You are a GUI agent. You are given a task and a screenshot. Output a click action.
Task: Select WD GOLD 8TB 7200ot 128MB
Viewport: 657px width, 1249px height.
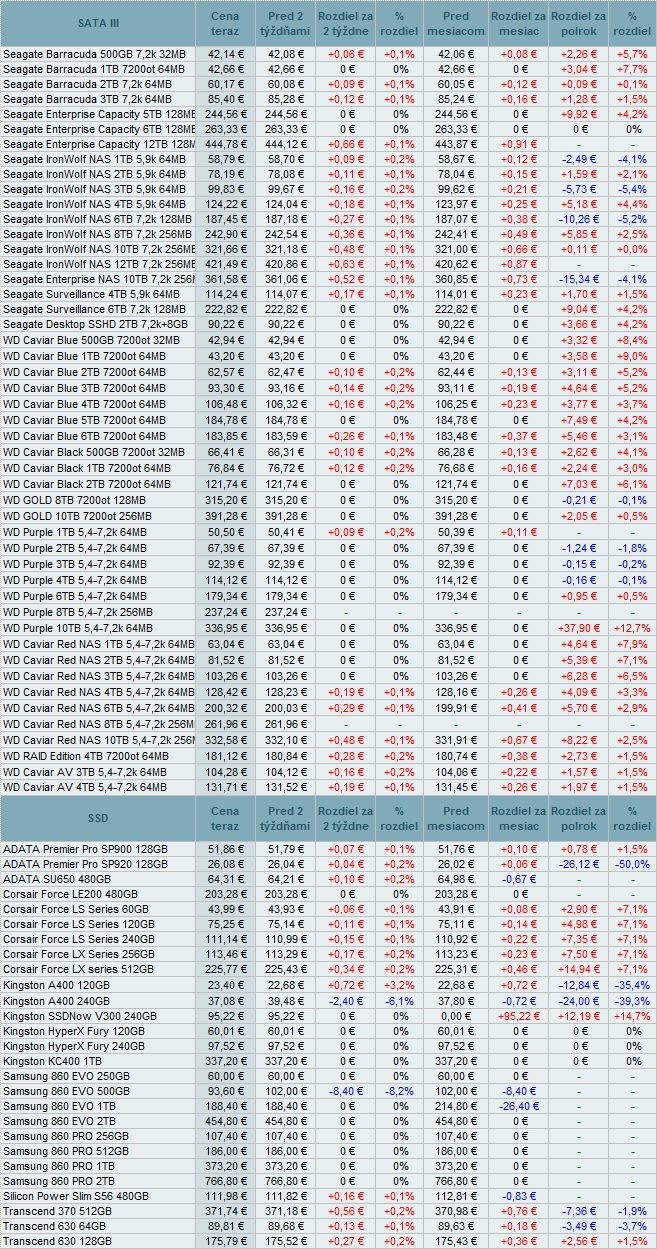77,500
